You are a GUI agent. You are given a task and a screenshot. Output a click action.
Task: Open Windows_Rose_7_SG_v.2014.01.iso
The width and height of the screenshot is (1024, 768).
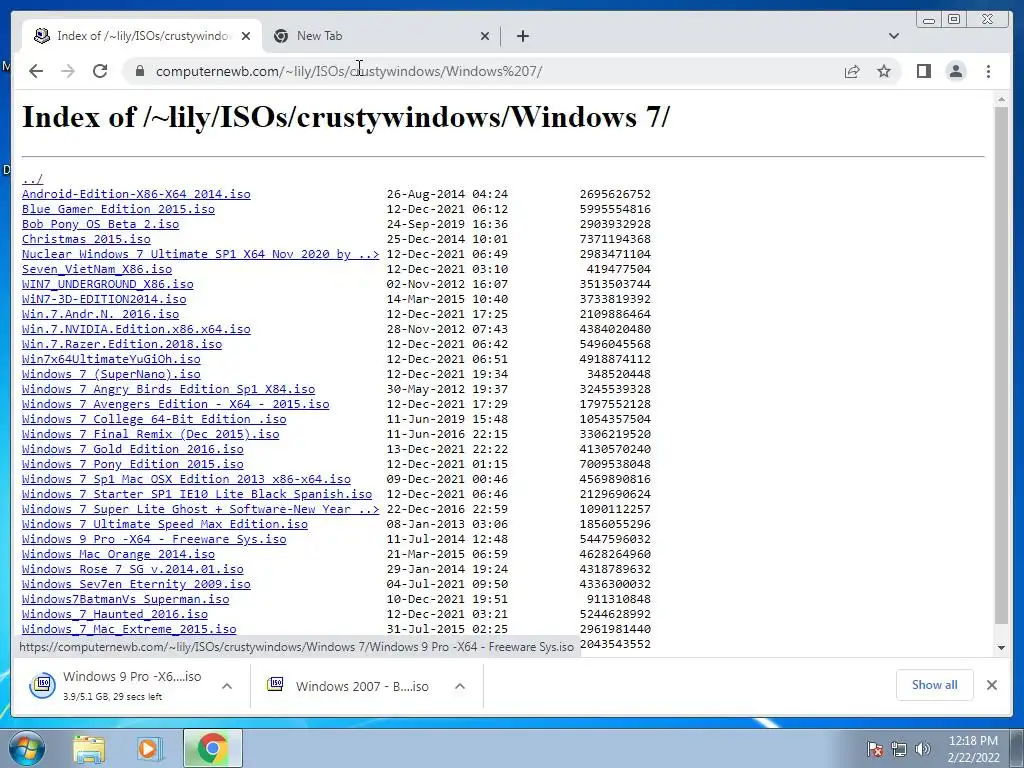click(x=133, y=569)
